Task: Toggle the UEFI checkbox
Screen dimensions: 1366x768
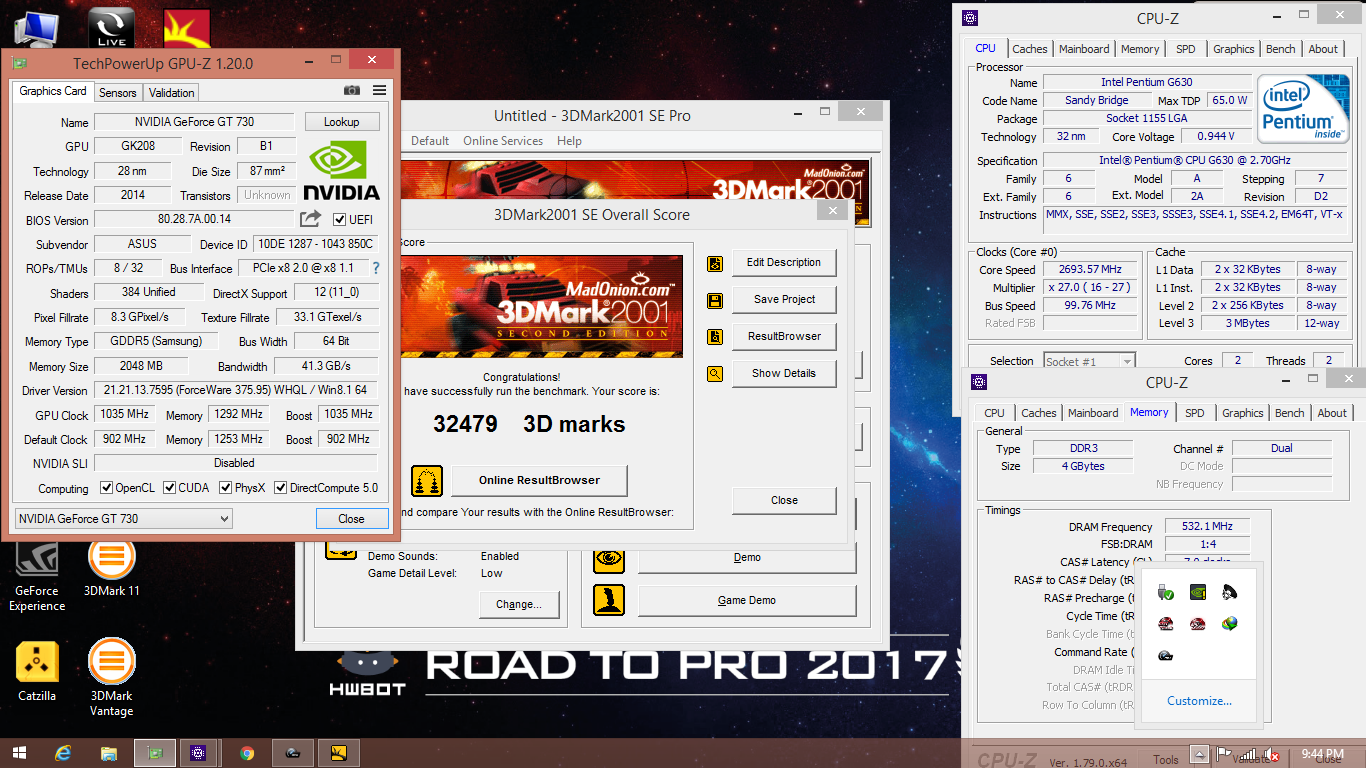Action: click(339, 220)
